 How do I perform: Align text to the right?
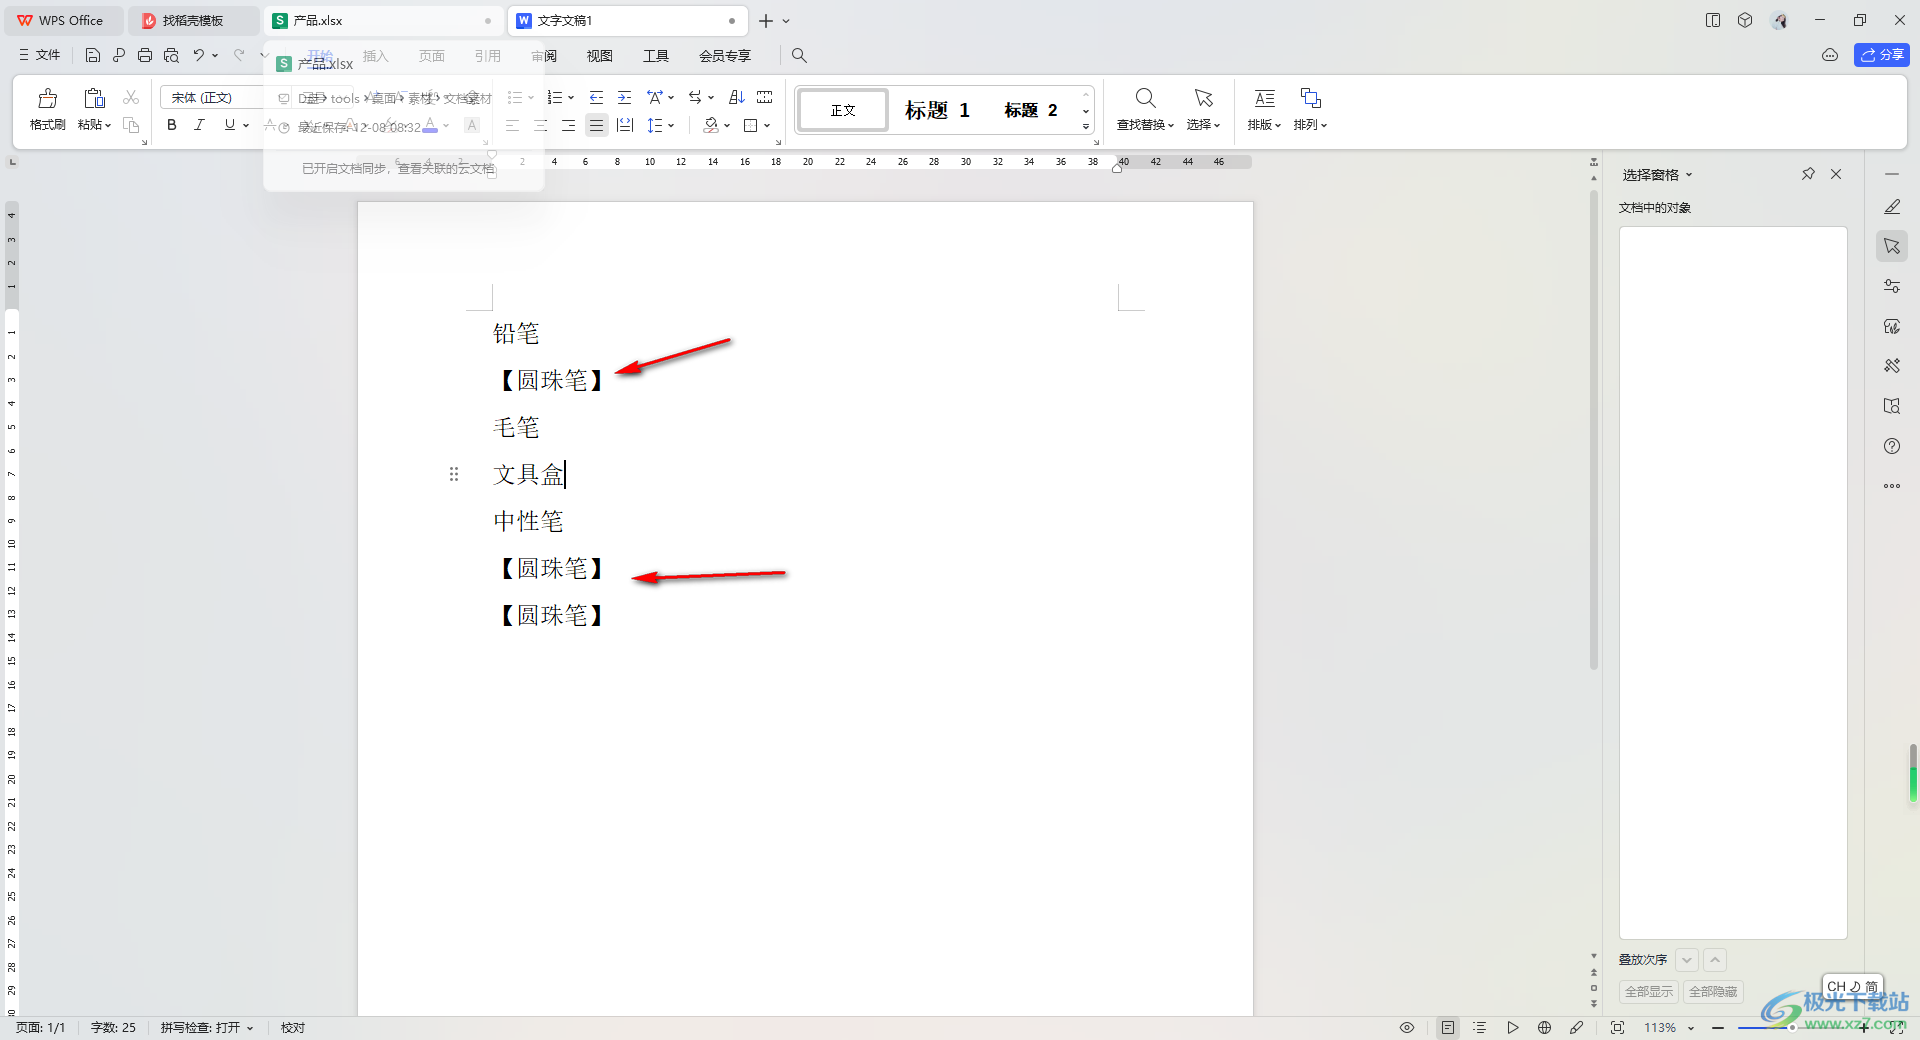[568, 125]
